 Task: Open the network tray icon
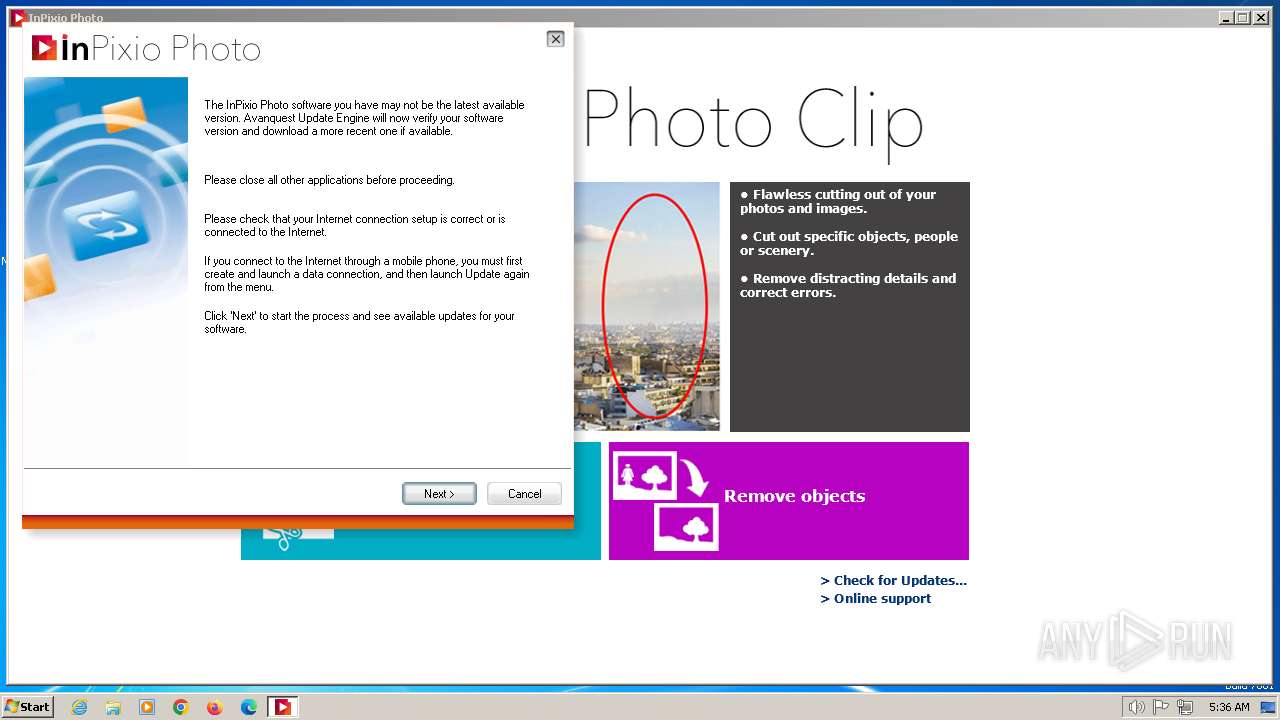[1186, 707]
